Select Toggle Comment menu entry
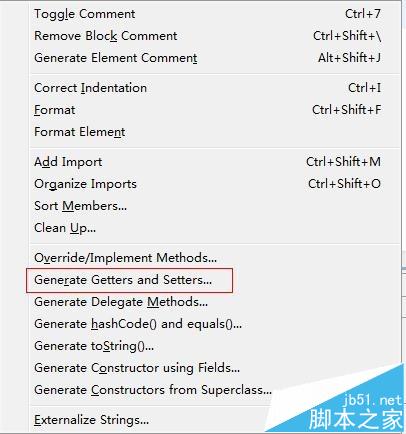This screenshot has width=406, height=434. (215, 14)
